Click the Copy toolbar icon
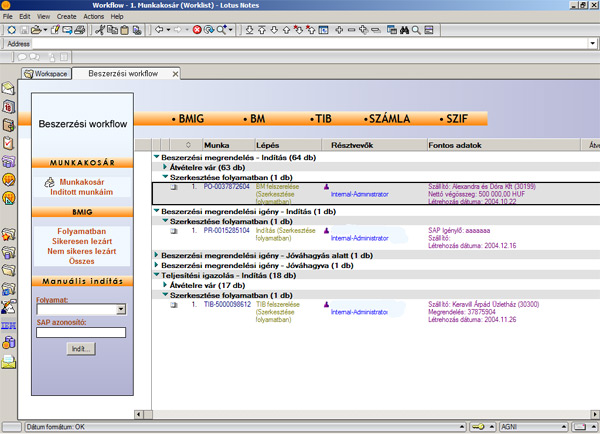Image resolution: width=600 pixels, height=434 pixels. tap(112, 30)
